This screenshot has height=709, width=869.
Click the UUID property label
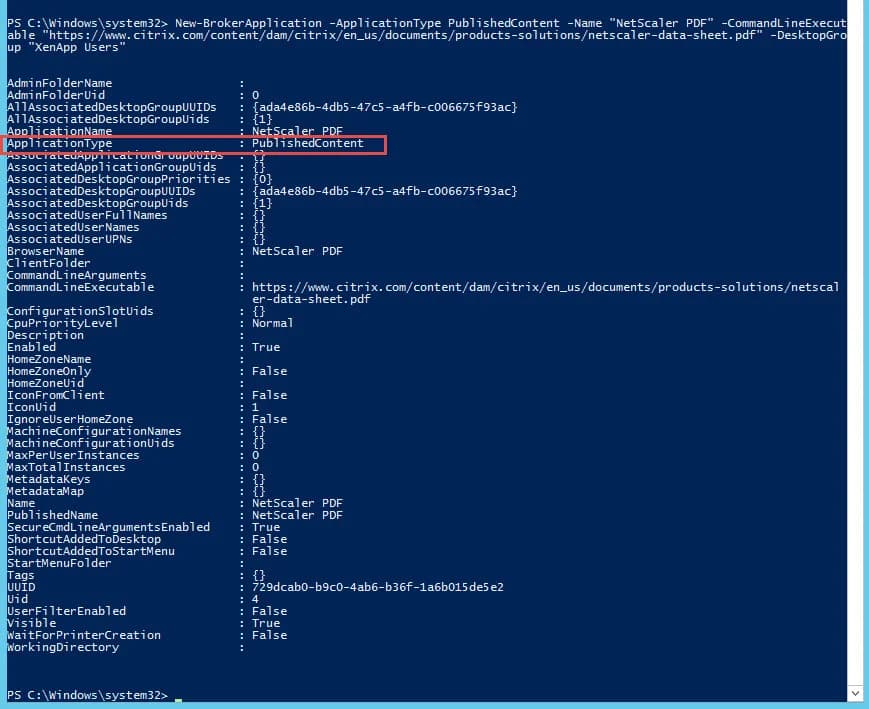coord(21,588)
